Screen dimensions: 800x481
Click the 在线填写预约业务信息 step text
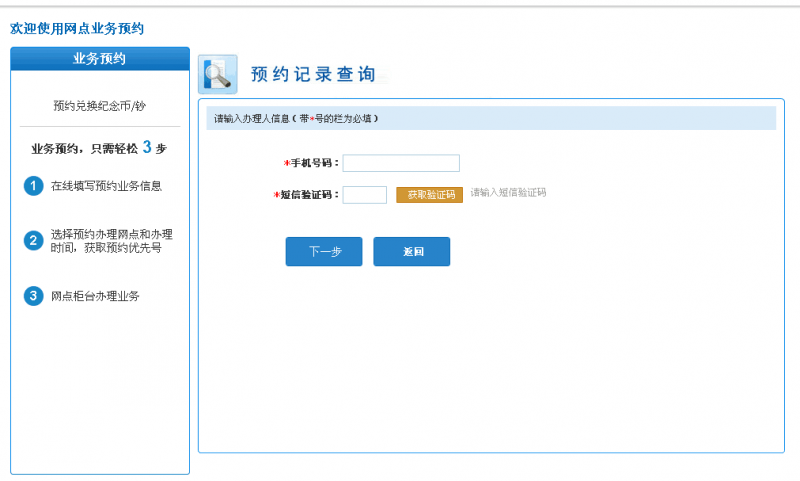(x=107, y=186)
